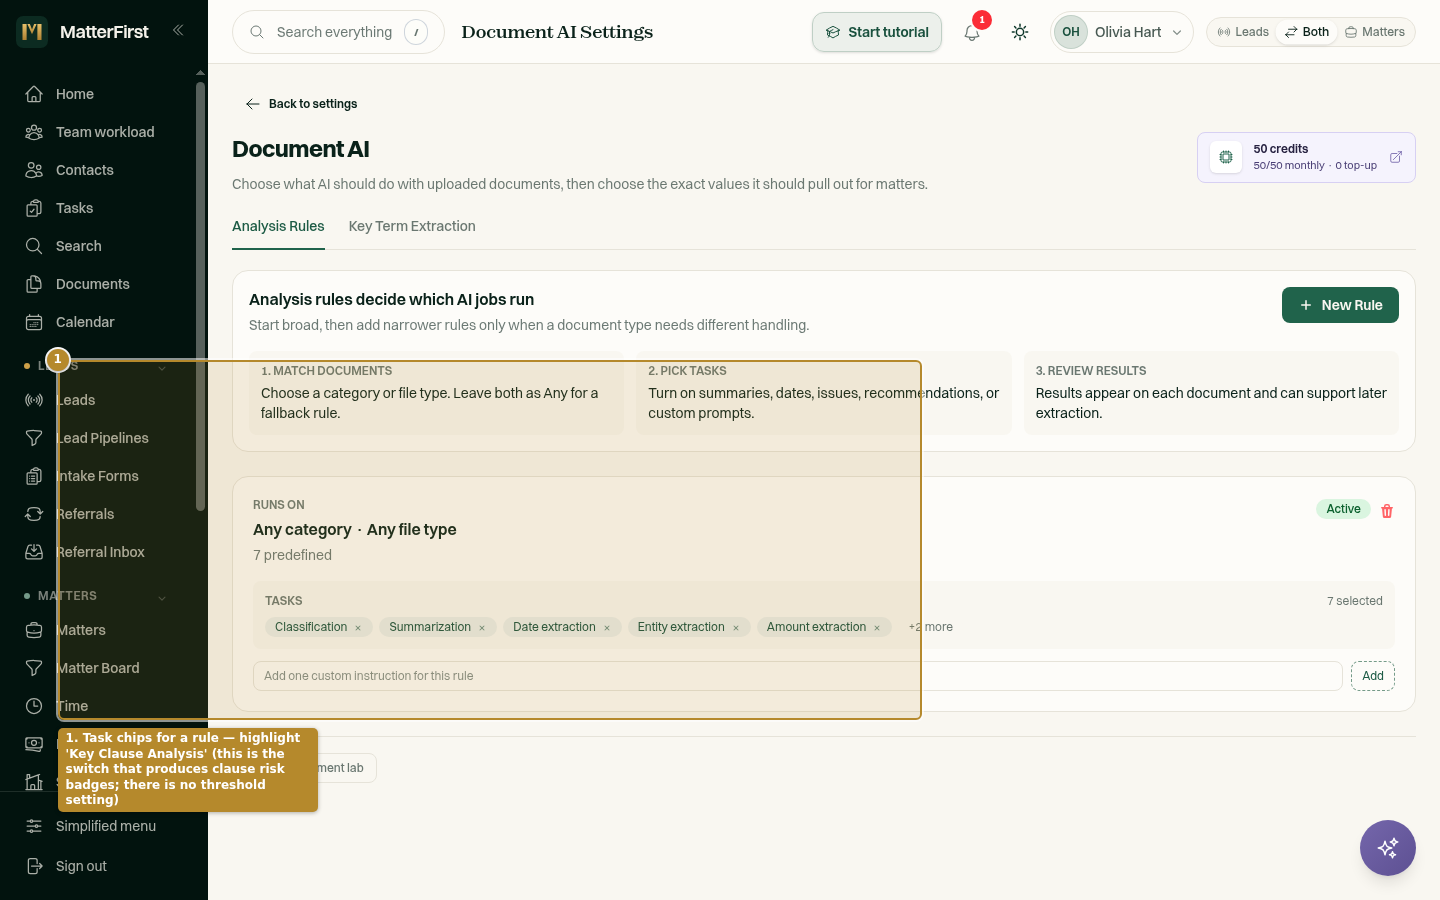Open the Olivia Hart user menu
The height and width of the screenshot is (900, 1440).
(x=1122, y=32)
